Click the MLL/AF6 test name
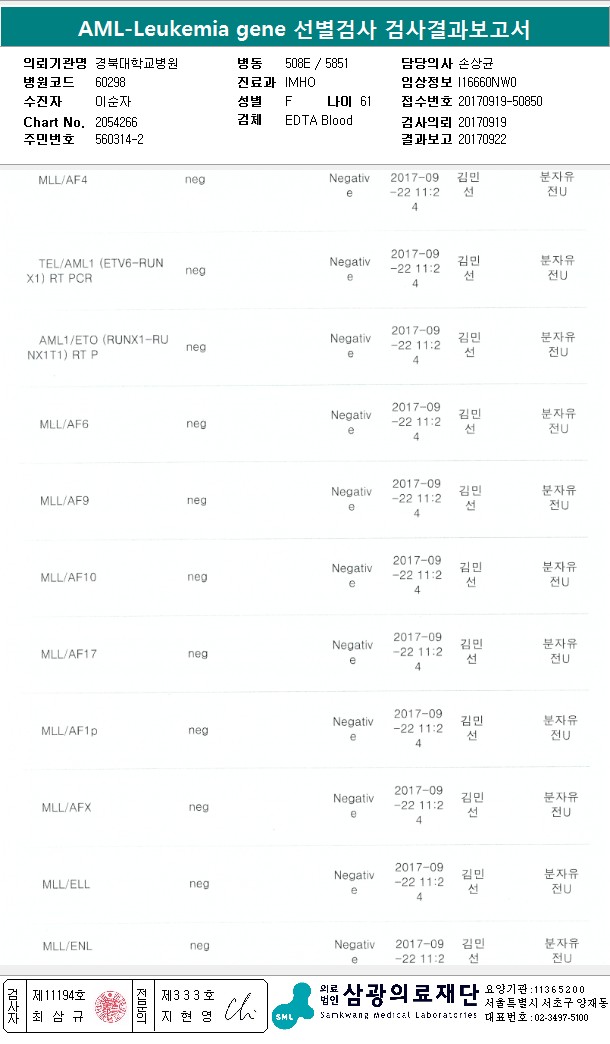This screenshot has height=1044, width=610. click(64, 424)
